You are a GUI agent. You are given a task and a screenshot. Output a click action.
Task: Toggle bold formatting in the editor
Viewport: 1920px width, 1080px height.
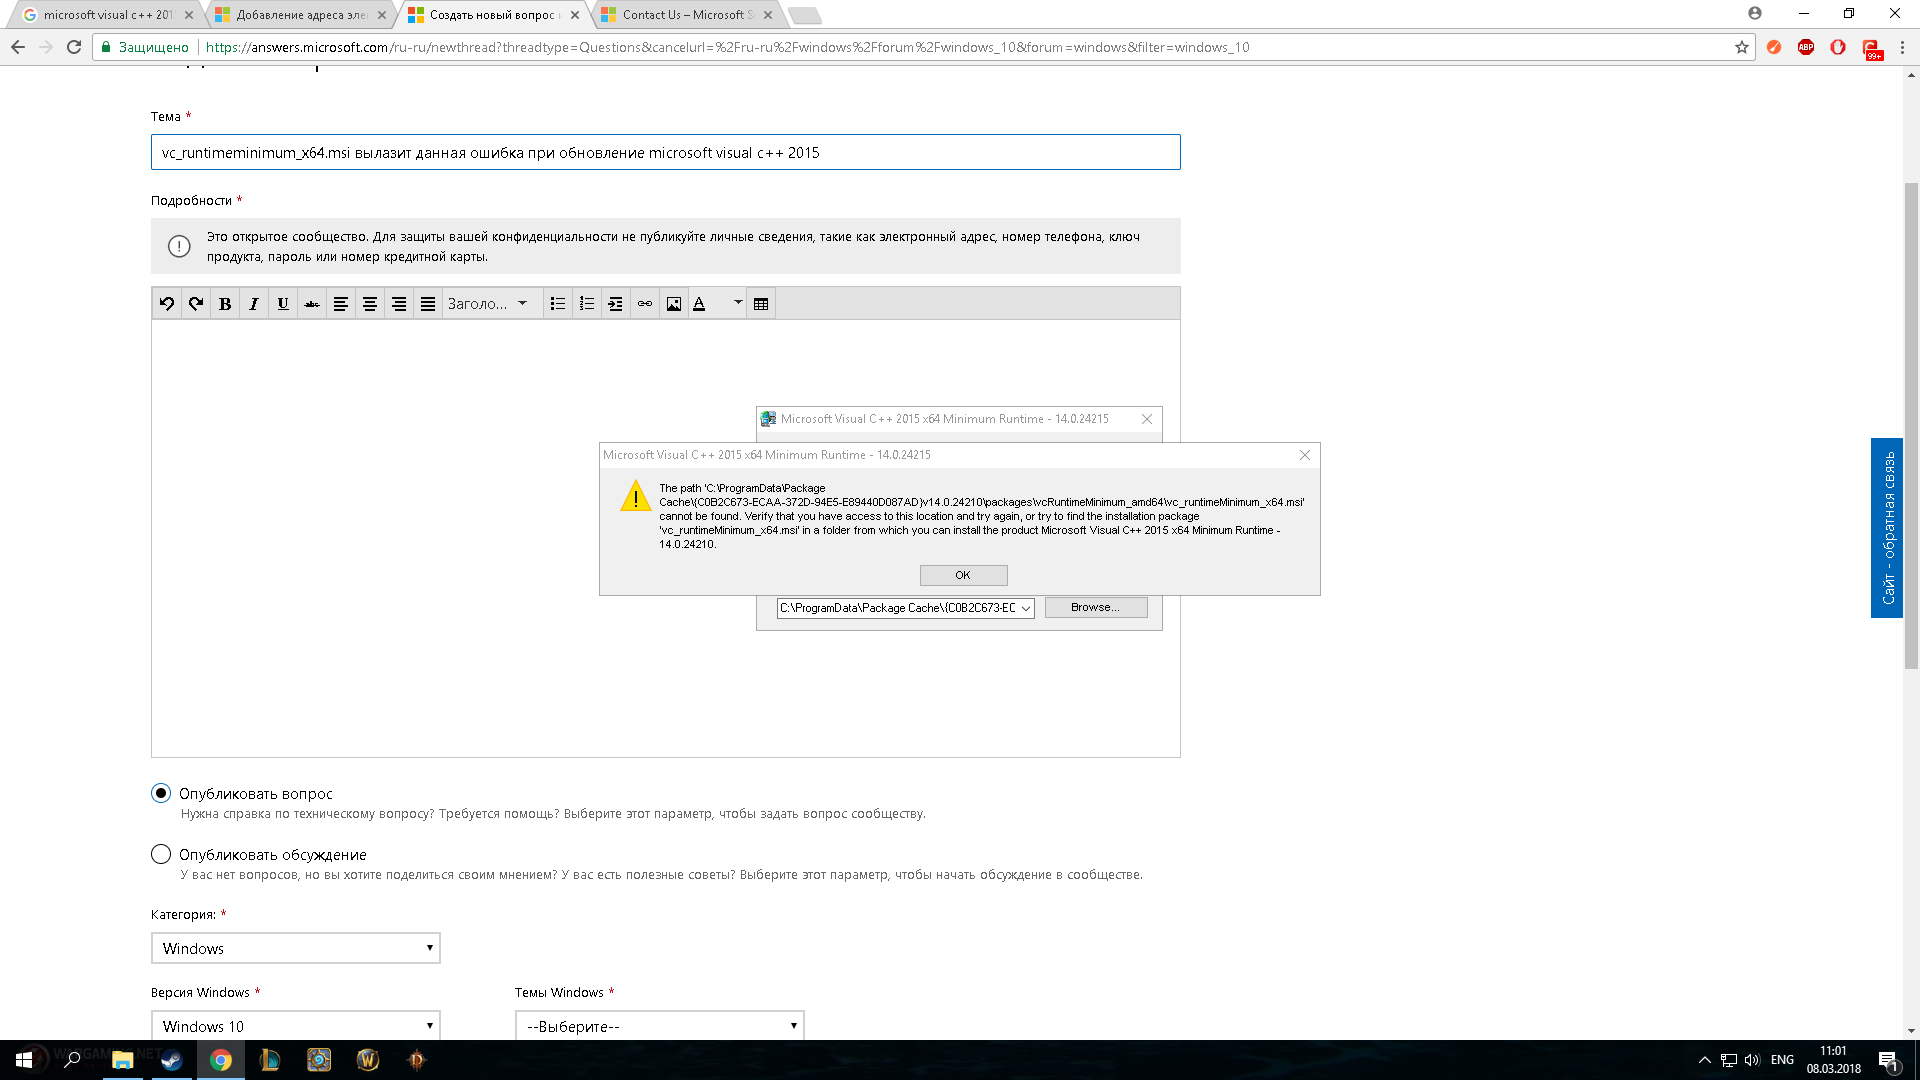click(x=225, y=304)
